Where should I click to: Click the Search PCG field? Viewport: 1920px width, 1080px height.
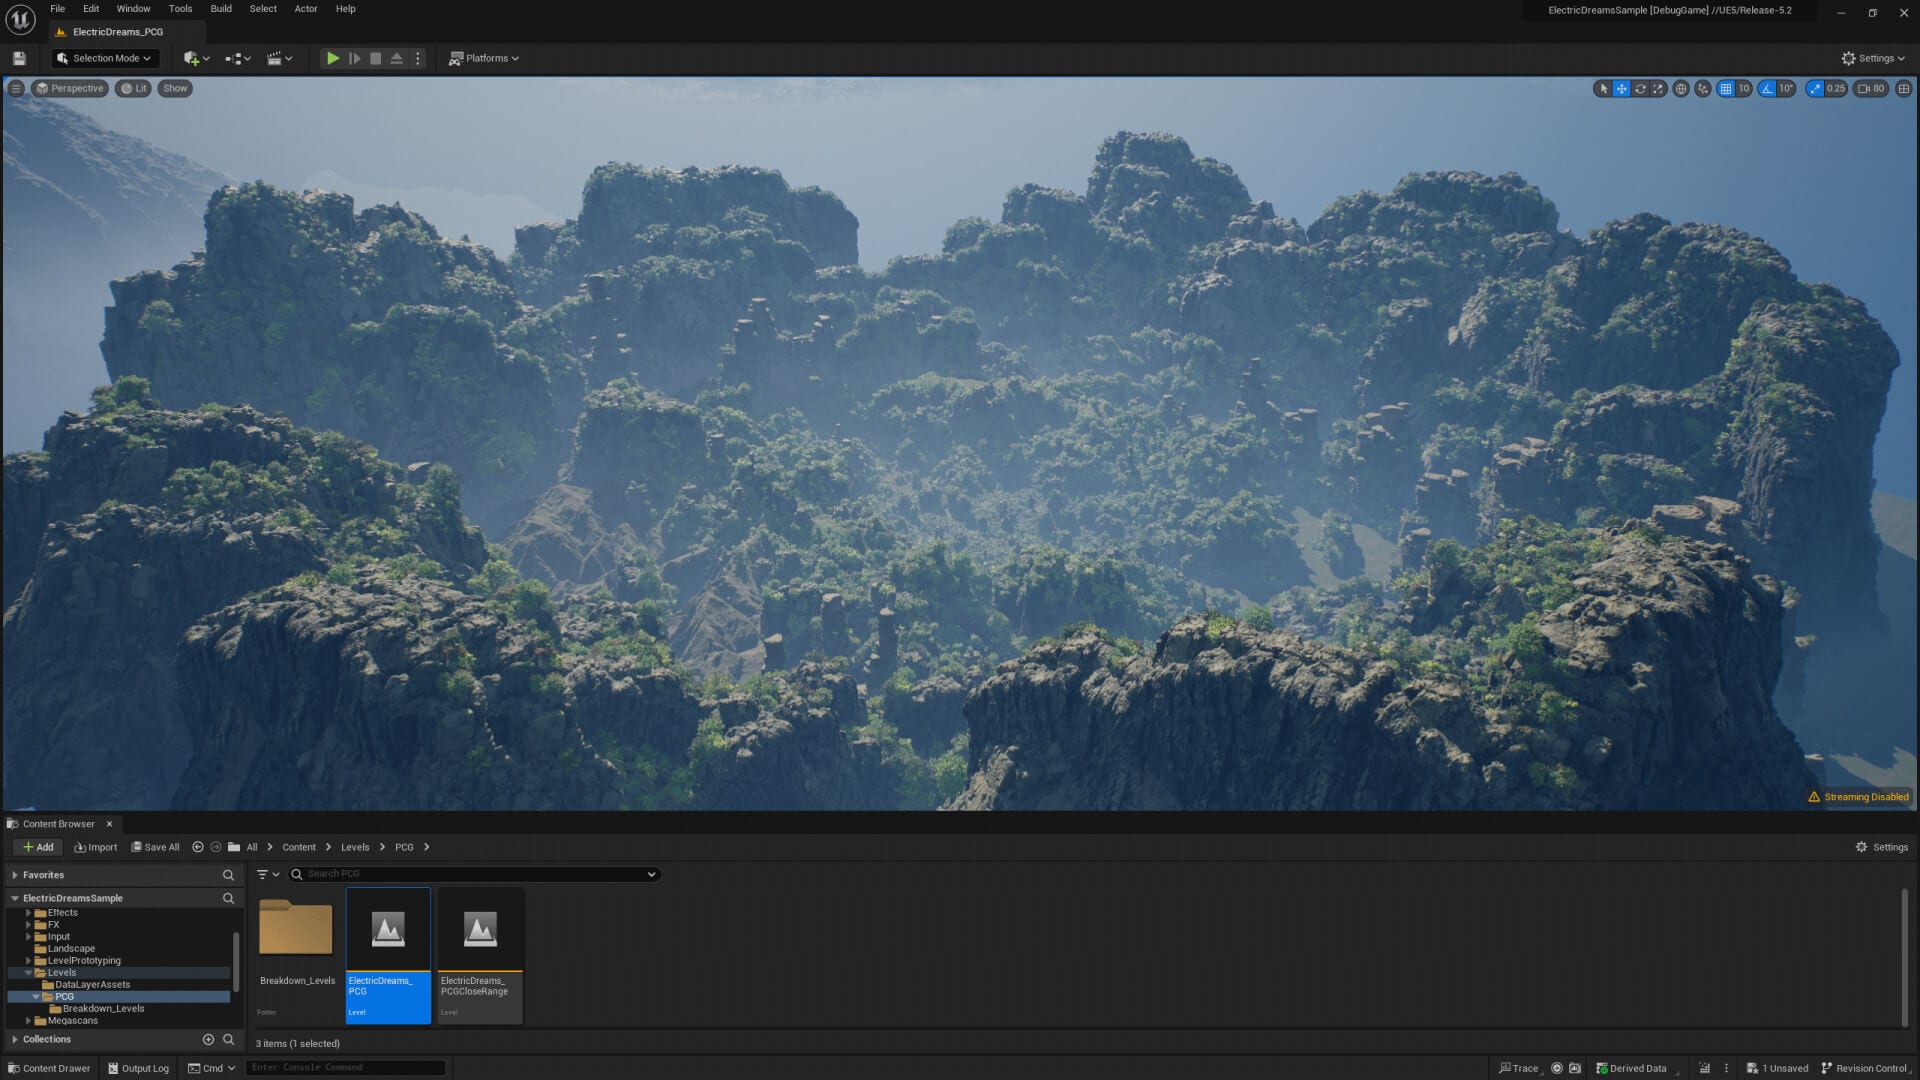click(474, 874)
